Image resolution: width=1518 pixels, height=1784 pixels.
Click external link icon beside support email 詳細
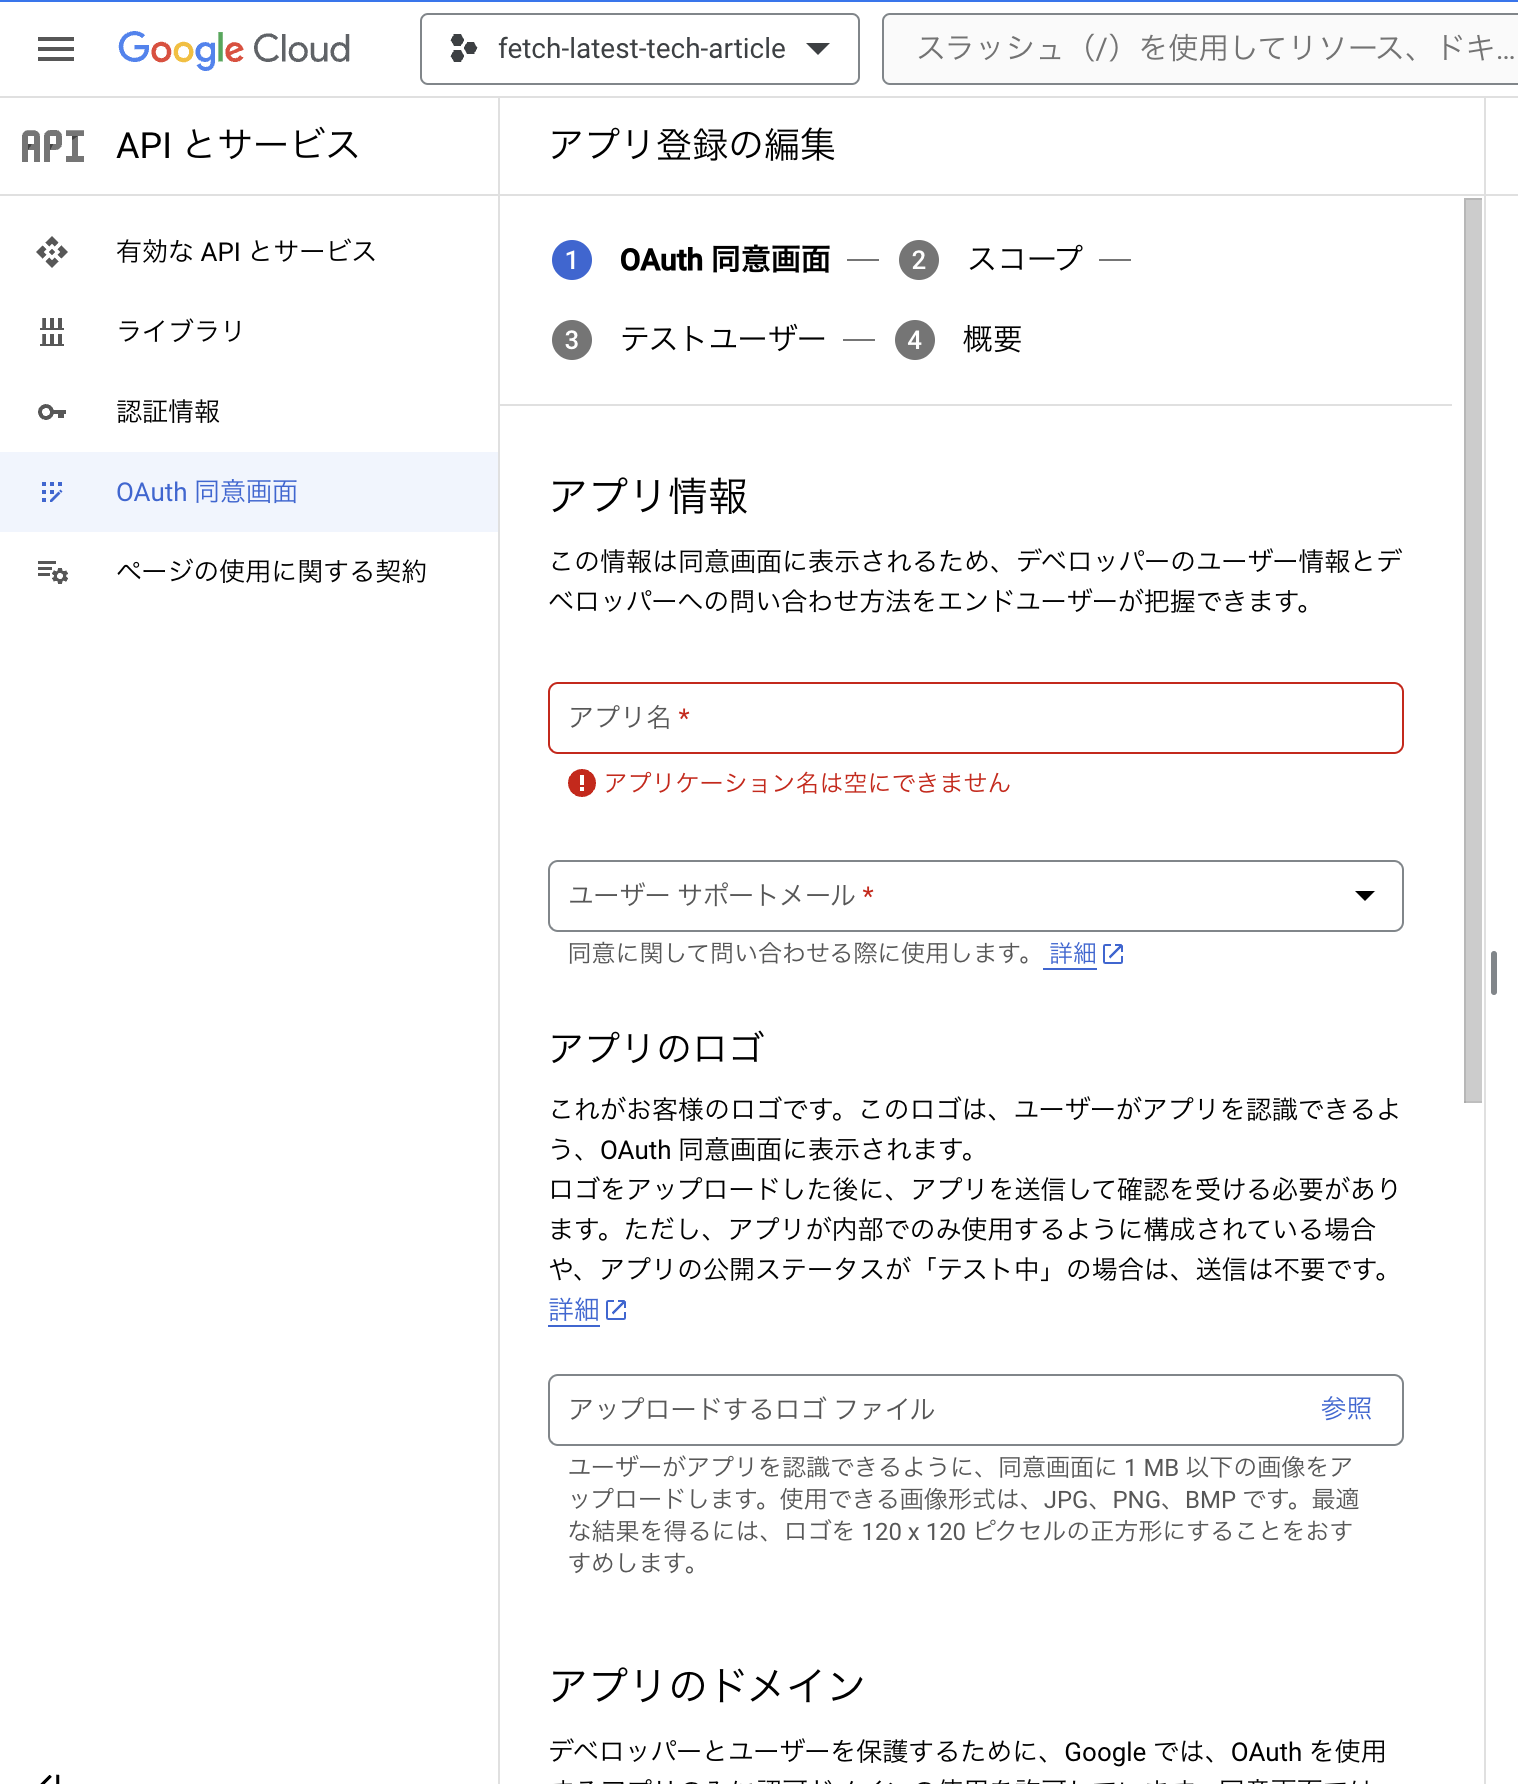click(x=1113, y=954)
